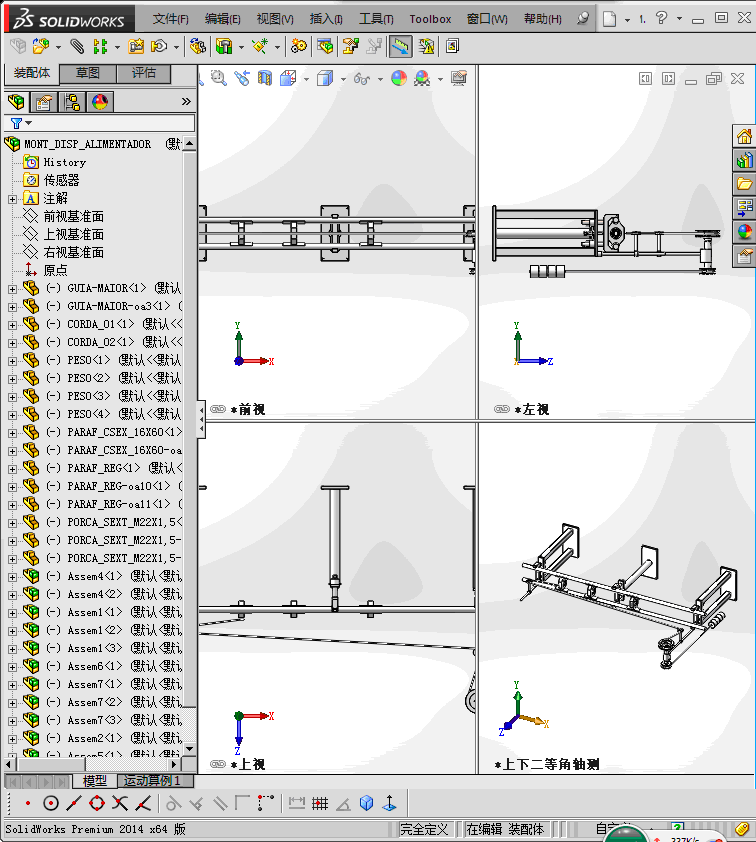Select the Show Hidden Components icon
The height and width of the screenshot is (842, 756).
coord(198,47)
